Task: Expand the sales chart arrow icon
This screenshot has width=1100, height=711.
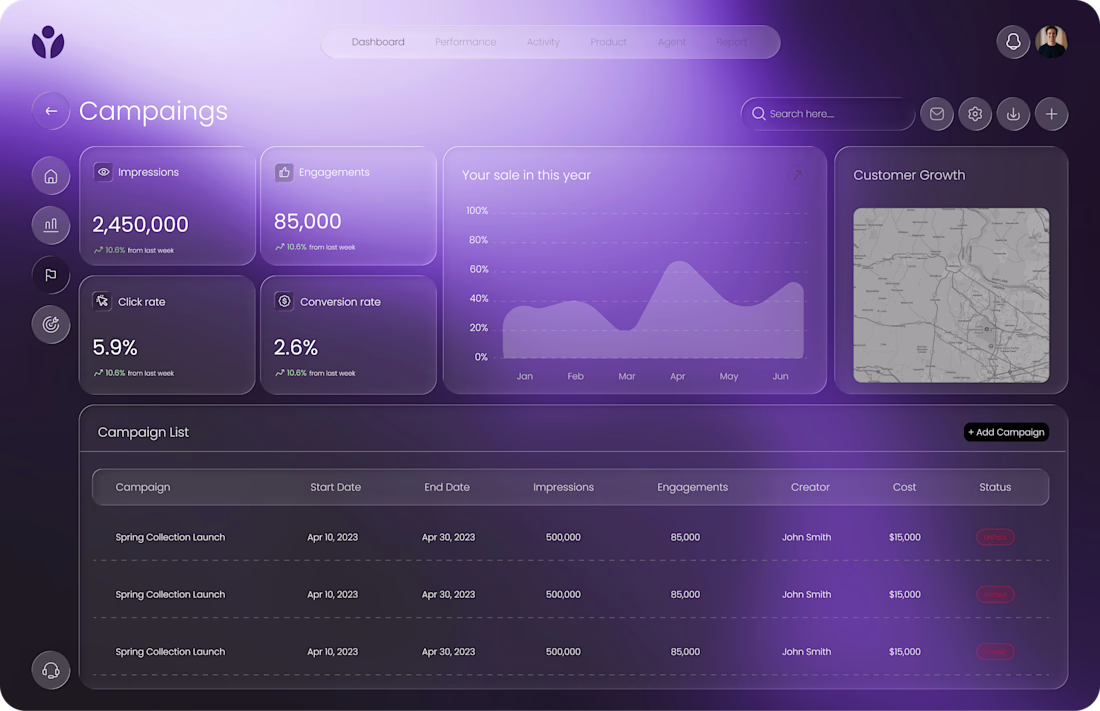Action: 798,175
